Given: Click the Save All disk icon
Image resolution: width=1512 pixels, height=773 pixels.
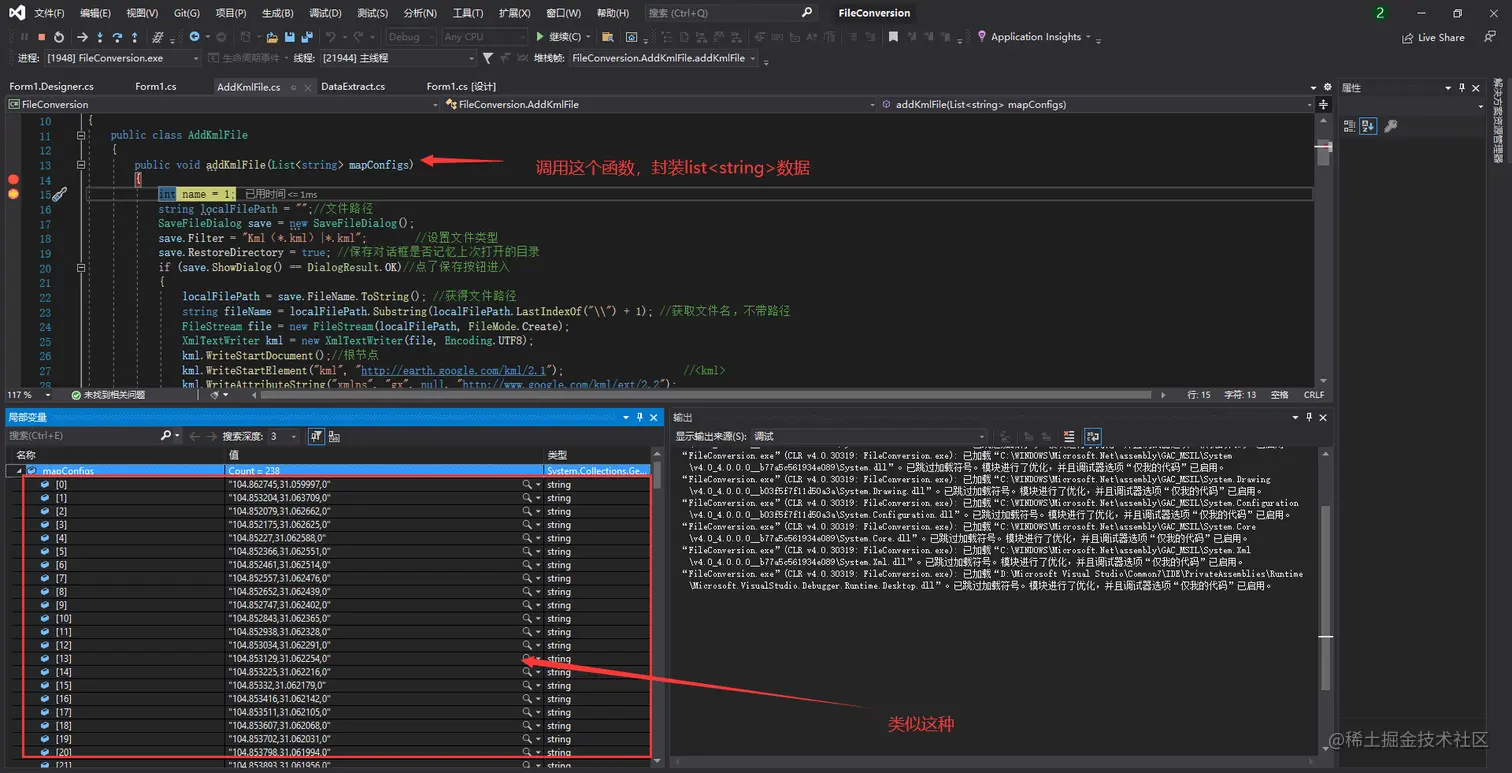Looking at the screenshot, I should point(305,37).
